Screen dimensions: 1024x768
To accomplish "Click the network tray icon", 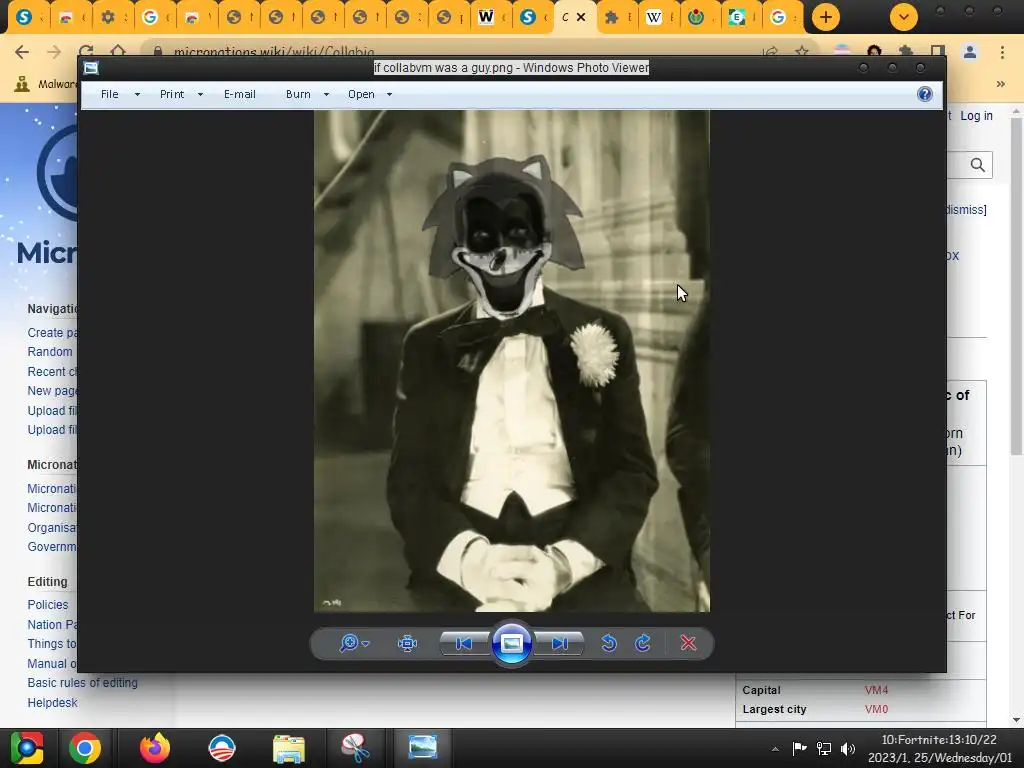I will [824, 748].
